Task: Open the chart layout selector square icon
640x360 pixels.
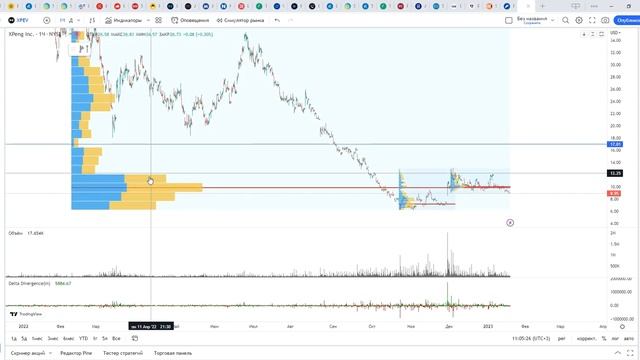Action: tap(509, 20)
